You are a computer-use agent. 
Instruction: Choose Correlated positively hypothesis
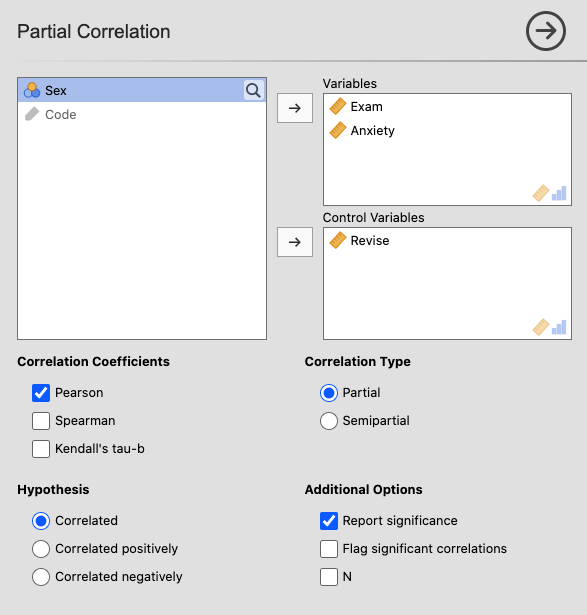coord(41,549)
